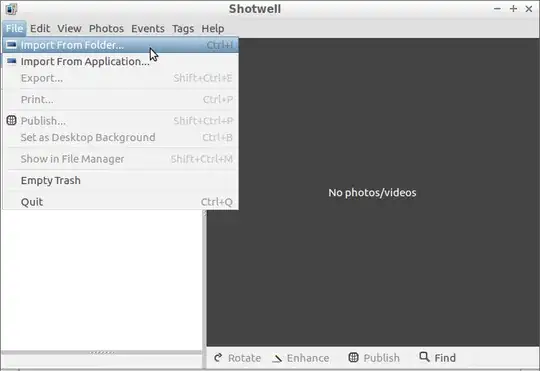Screen dimensions: 540x371
Task: Open the Events menu
Action: [148, 29]
